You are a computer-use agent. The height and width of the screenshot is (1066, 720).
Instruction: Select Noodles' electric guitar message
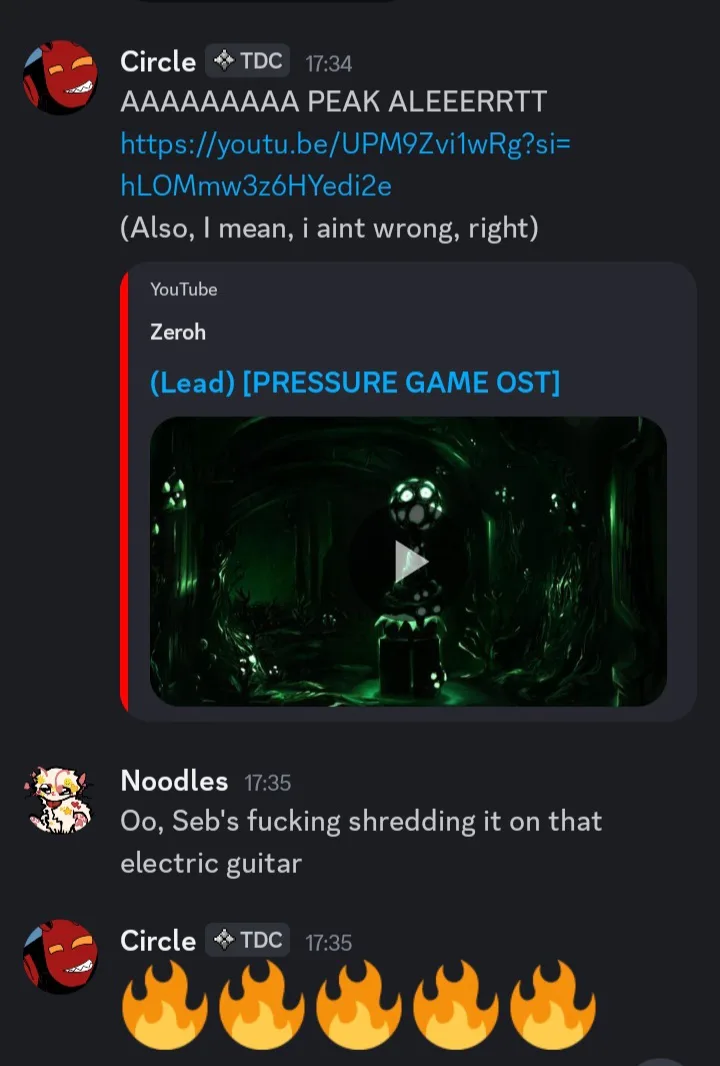coord(361,842)
